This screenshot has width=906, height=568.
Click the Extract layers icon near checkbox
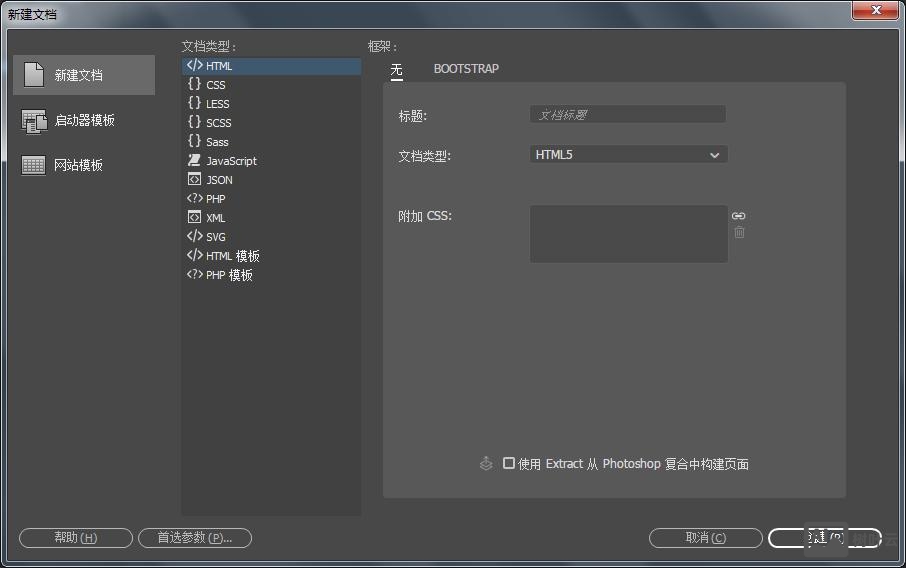coord(486,463)
